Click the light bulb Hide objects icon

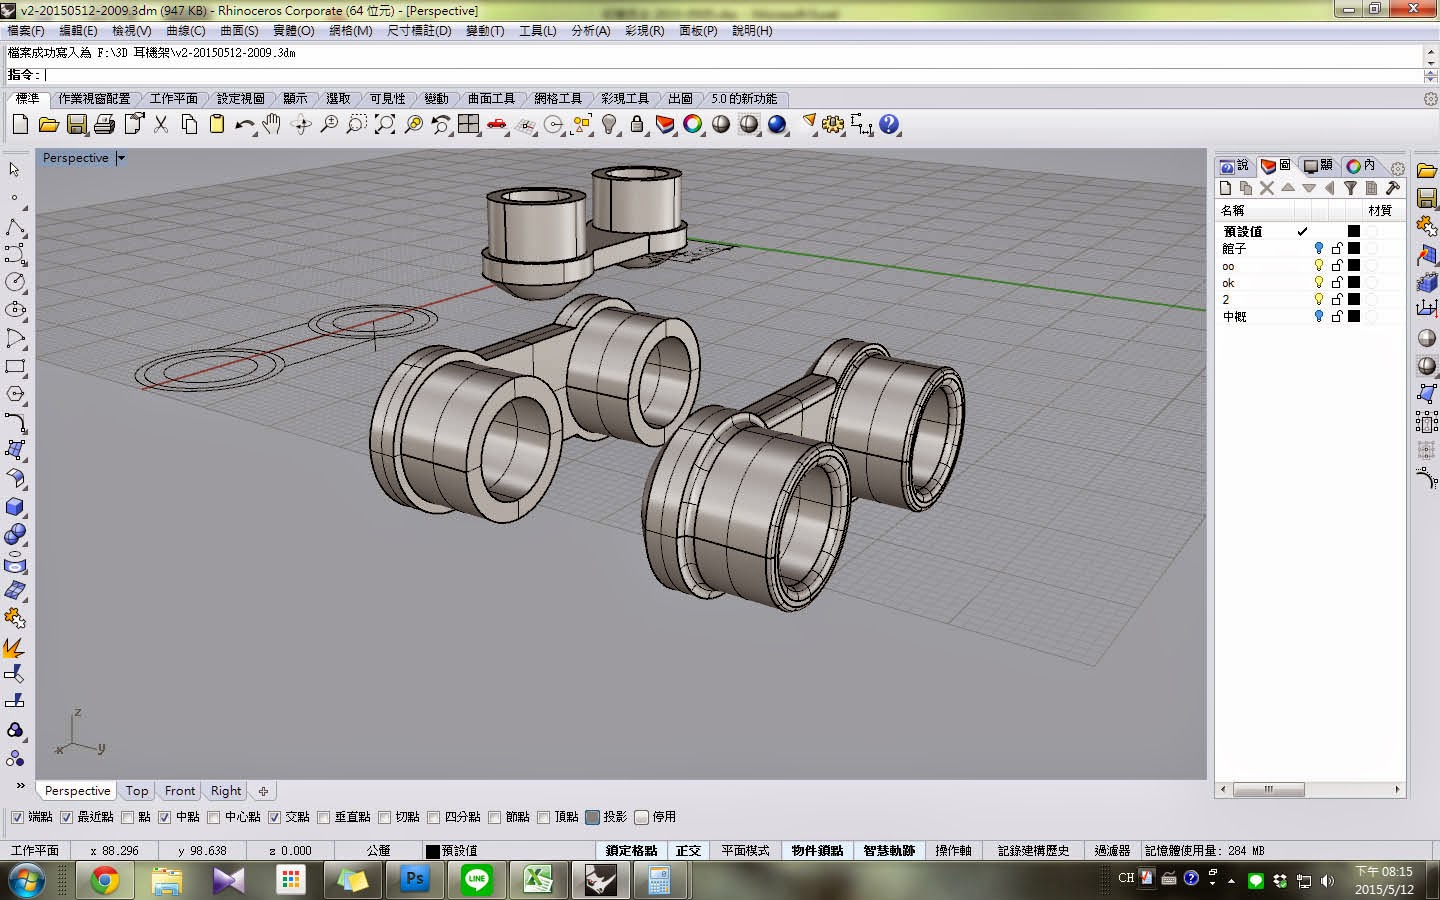609,125
